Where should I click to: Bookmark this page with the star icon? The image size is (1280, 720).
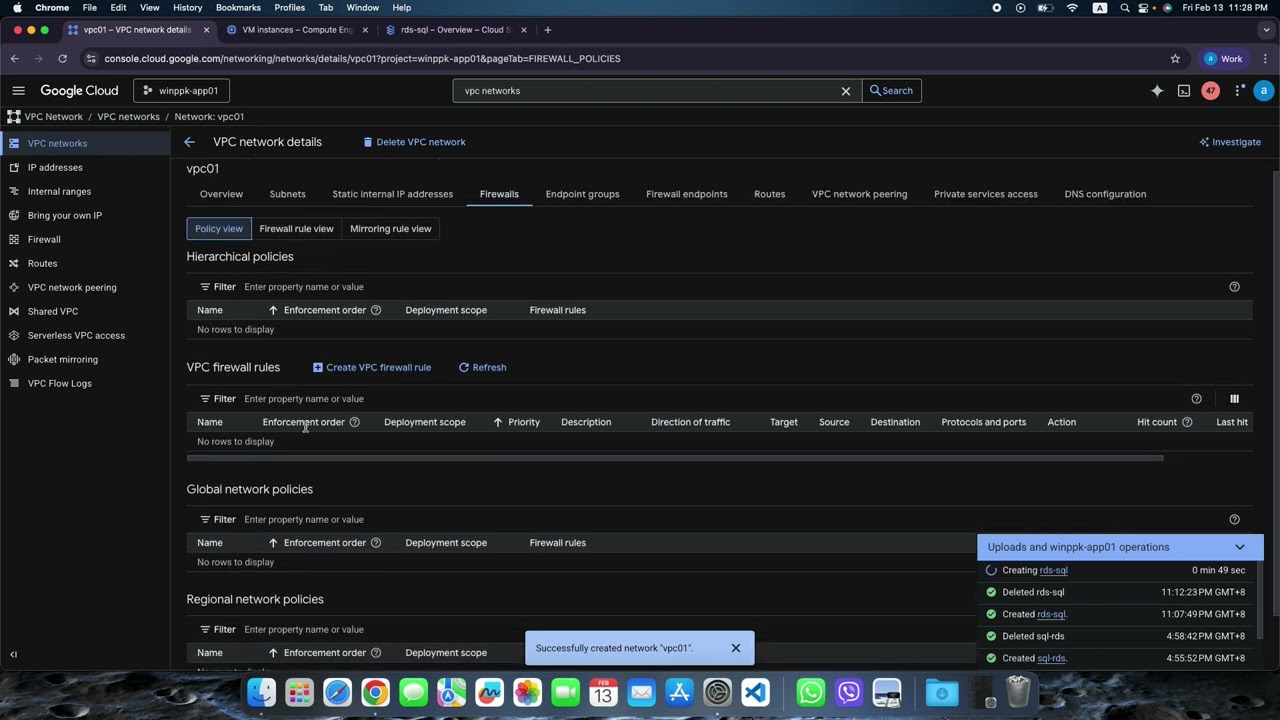(1175, 59)
